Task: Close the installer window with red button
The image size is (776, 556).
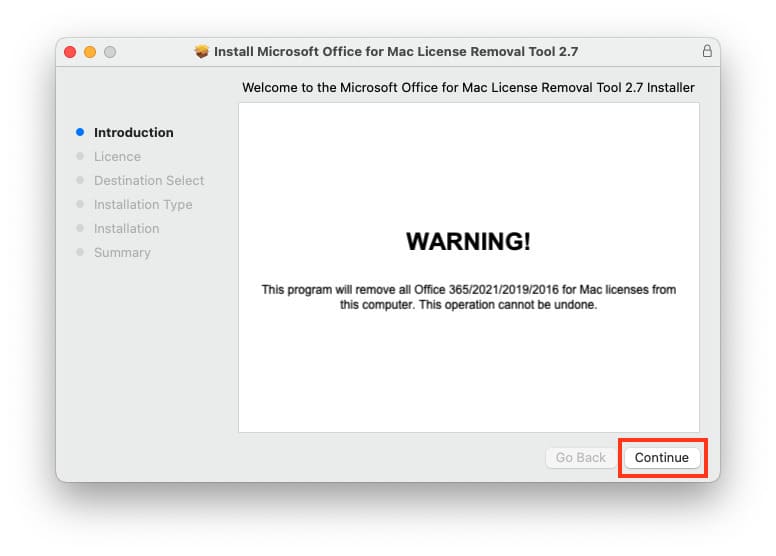Action: click(70, 51)
